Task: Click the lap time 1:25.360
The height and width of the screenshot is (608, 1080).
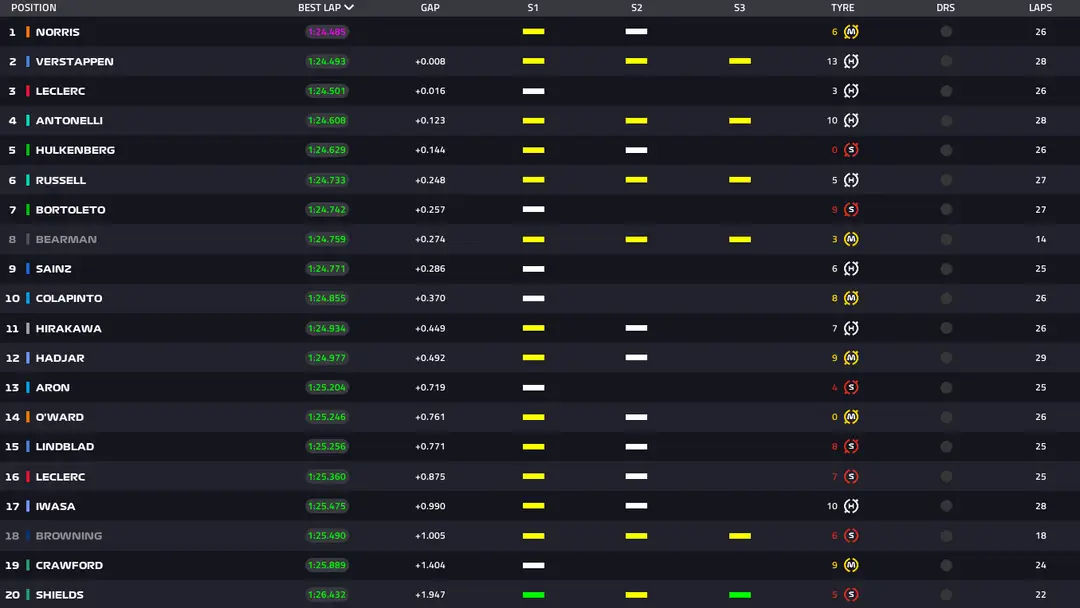Action: coord(327,476)
